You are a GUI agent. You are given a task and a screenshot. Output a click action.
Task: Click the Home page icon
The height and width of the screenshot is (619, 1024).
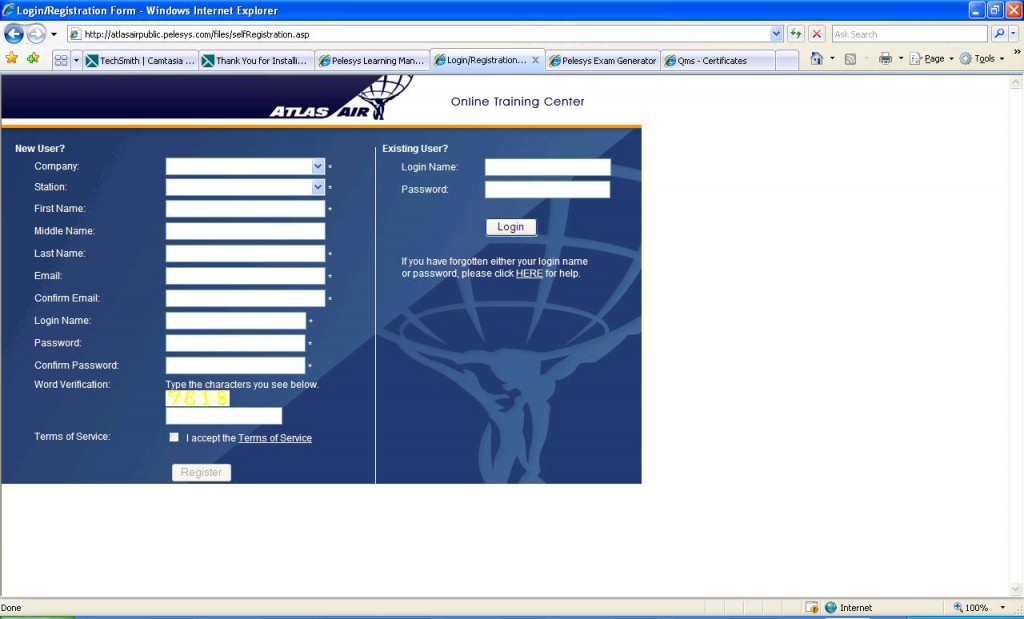[x=817, y=59]
